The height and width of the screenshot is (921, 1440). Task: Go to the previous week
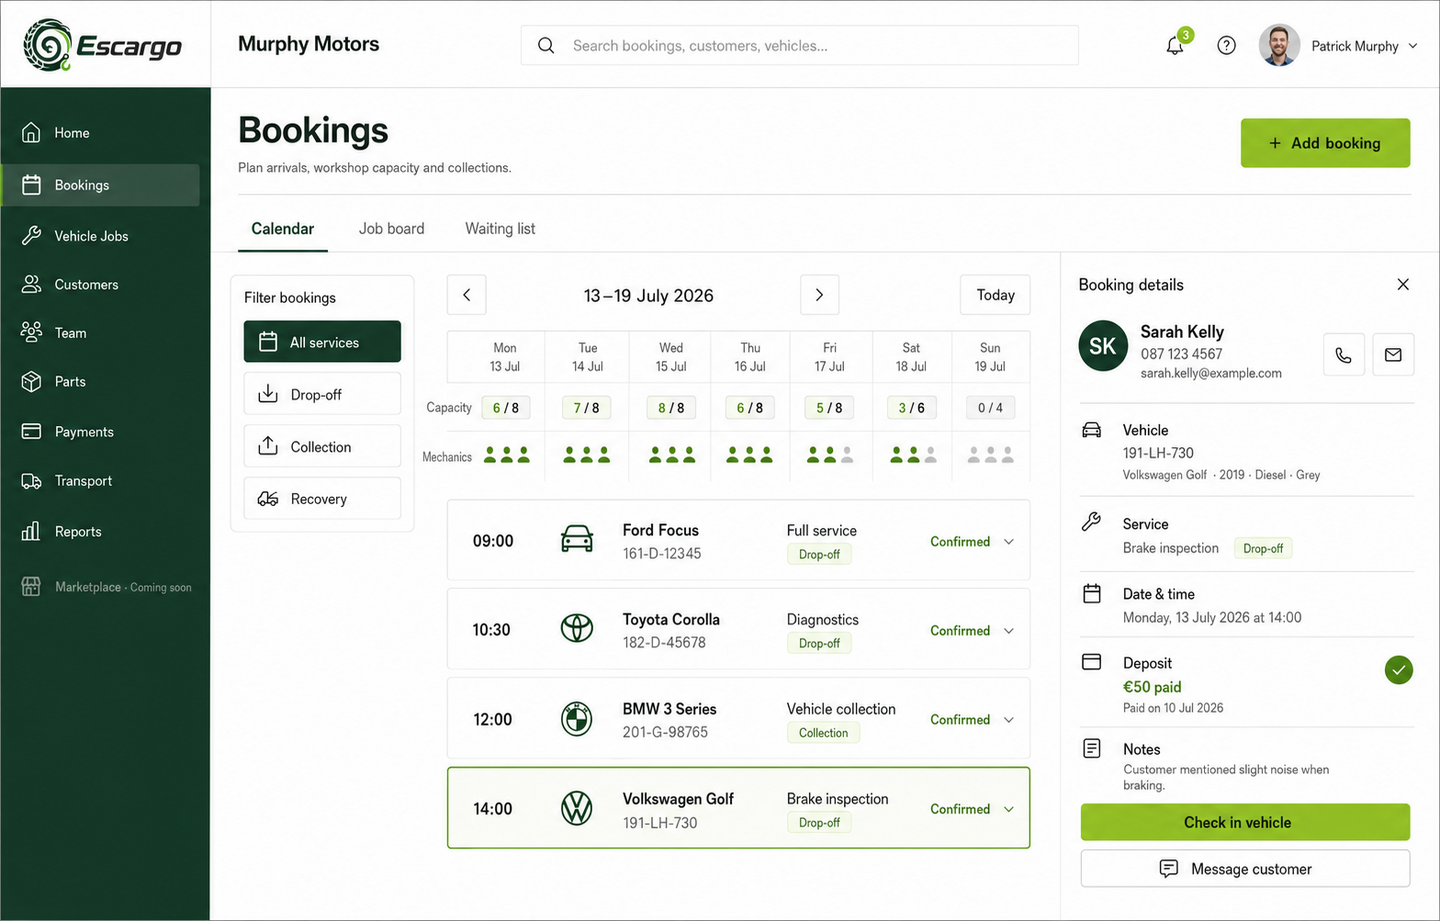(x=467, y=295)
